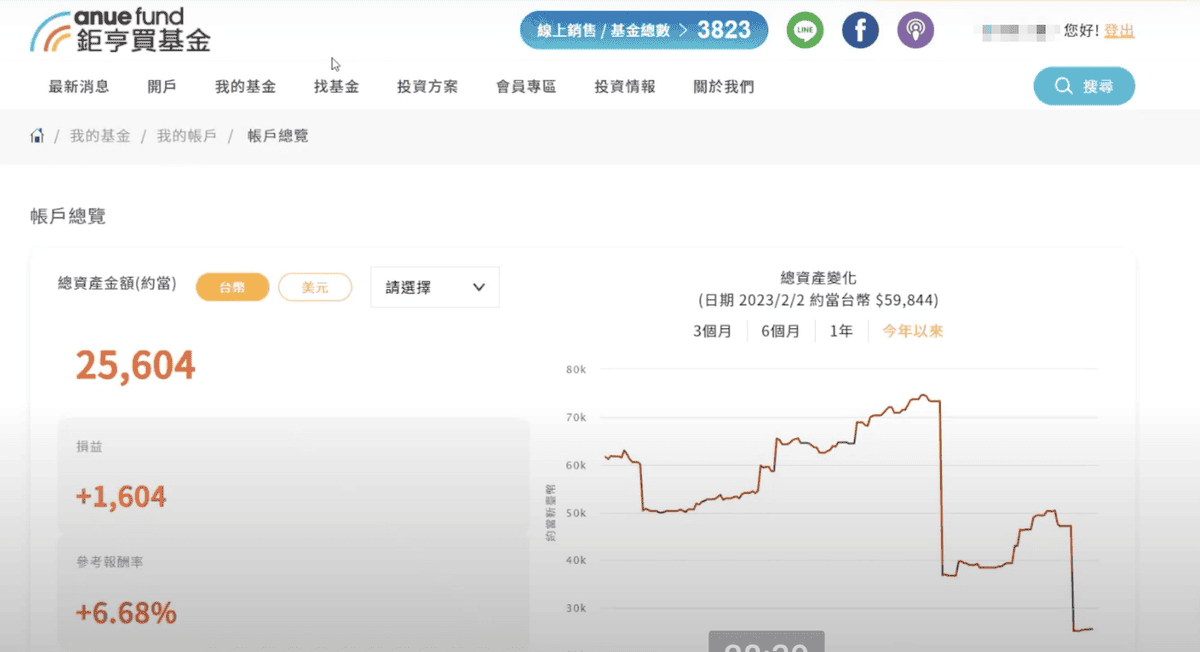The image size is (1200, 652).
Task: Open the 我的基金 menu
Action: pos(245,87)
